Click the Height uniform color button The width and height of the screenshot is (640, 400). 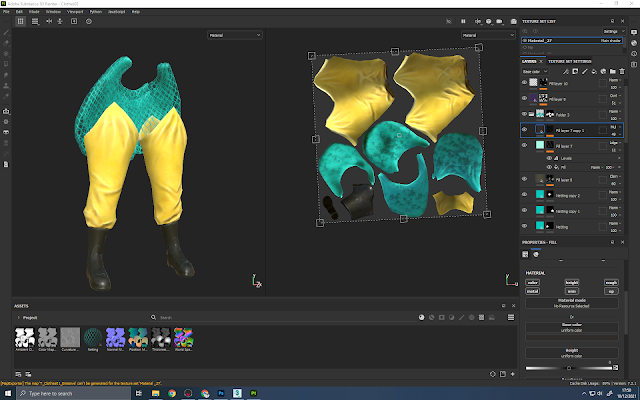click(x=571, y=353)
